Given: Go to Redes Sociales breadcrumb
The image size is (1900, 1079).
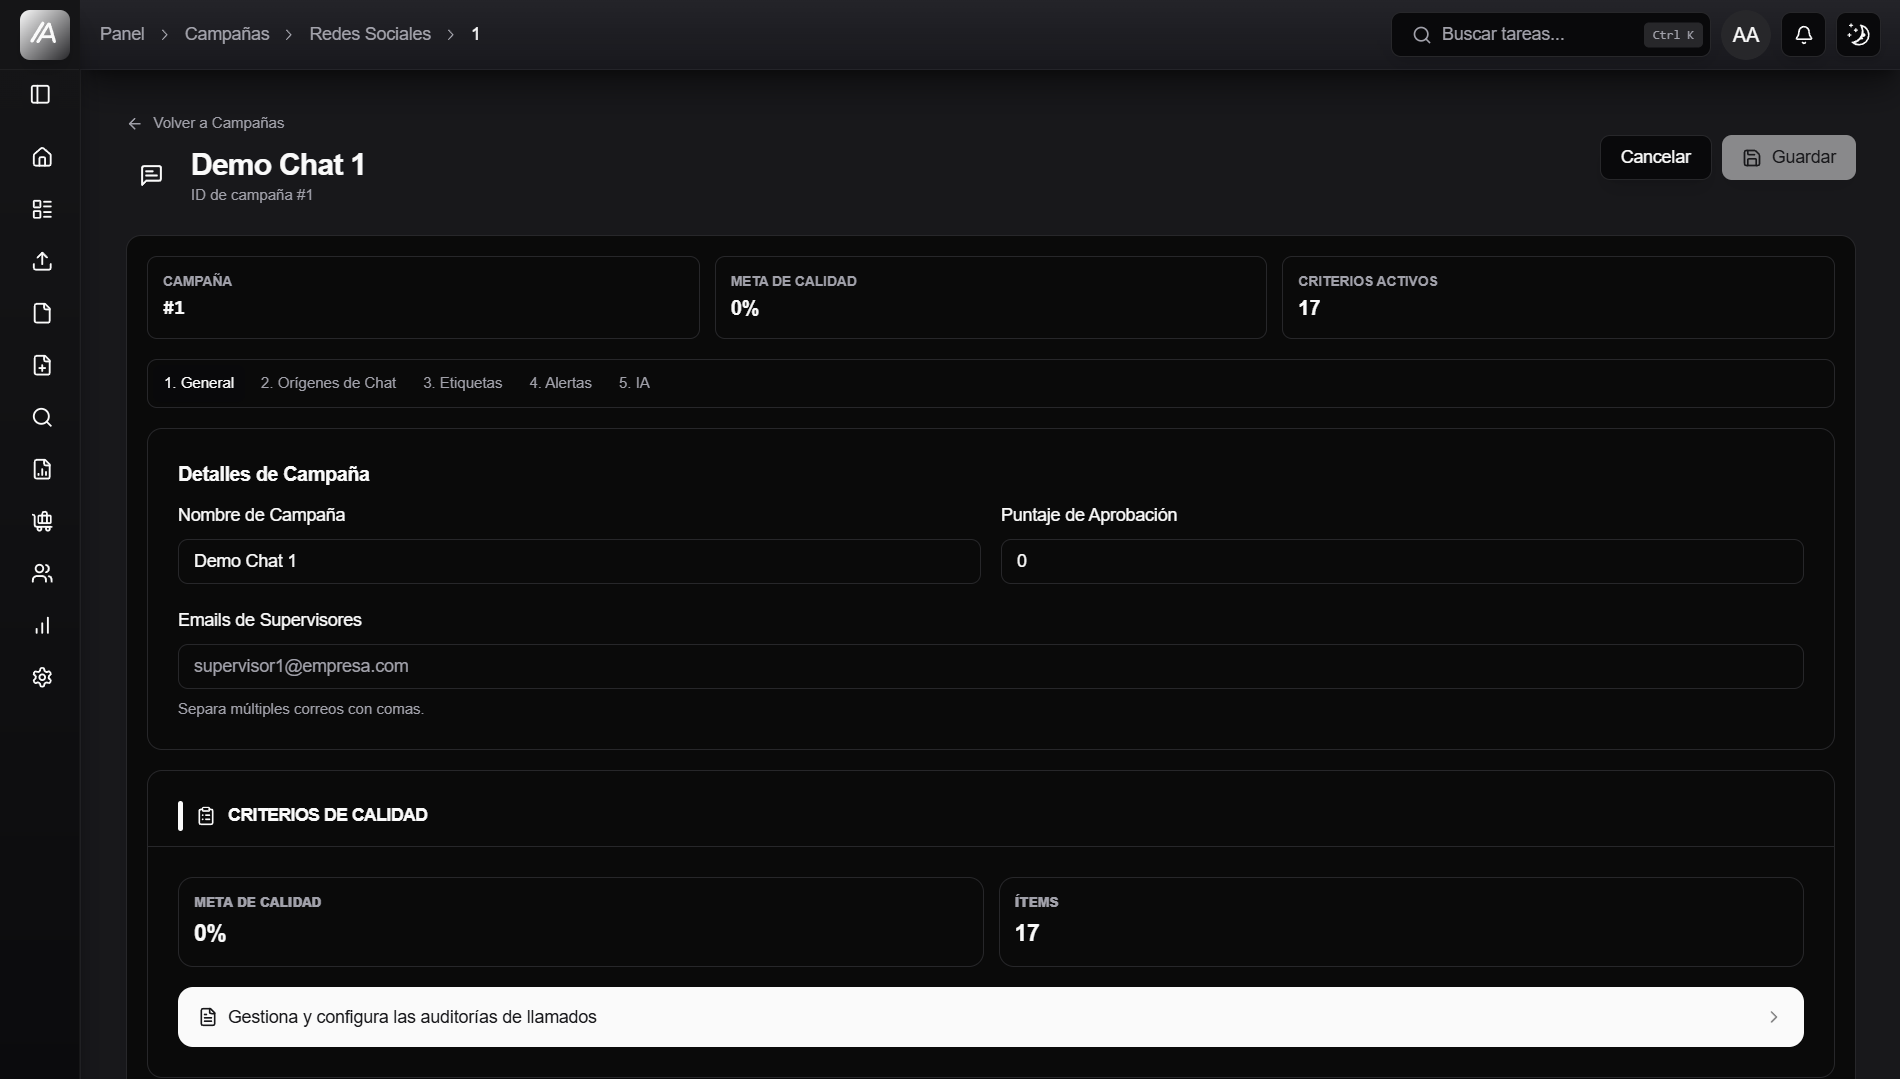Looking at the screenshot, I should tap(370, 34).
